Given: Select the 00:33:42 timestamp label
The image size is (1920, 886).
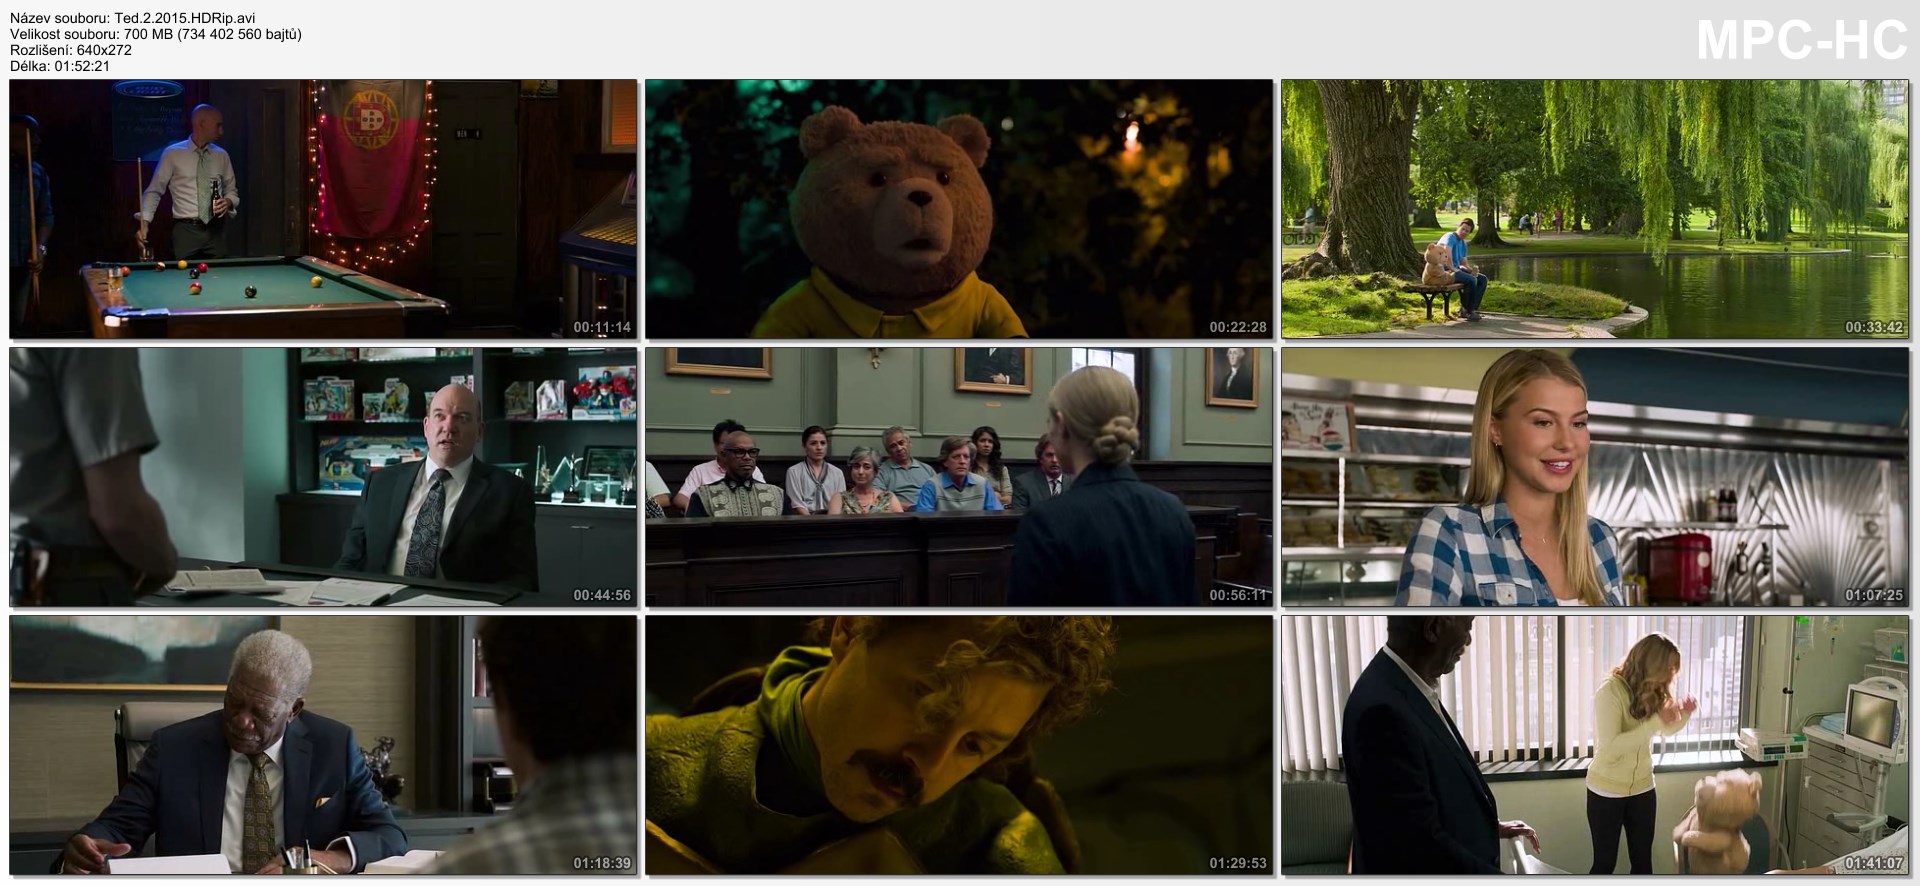Looking at the screenshot, I should pyautogui.click(x=1873, y=327).
